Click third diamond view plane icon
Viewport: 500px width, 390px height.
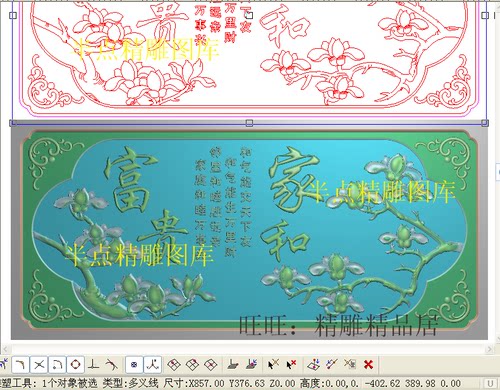(211, 365)
